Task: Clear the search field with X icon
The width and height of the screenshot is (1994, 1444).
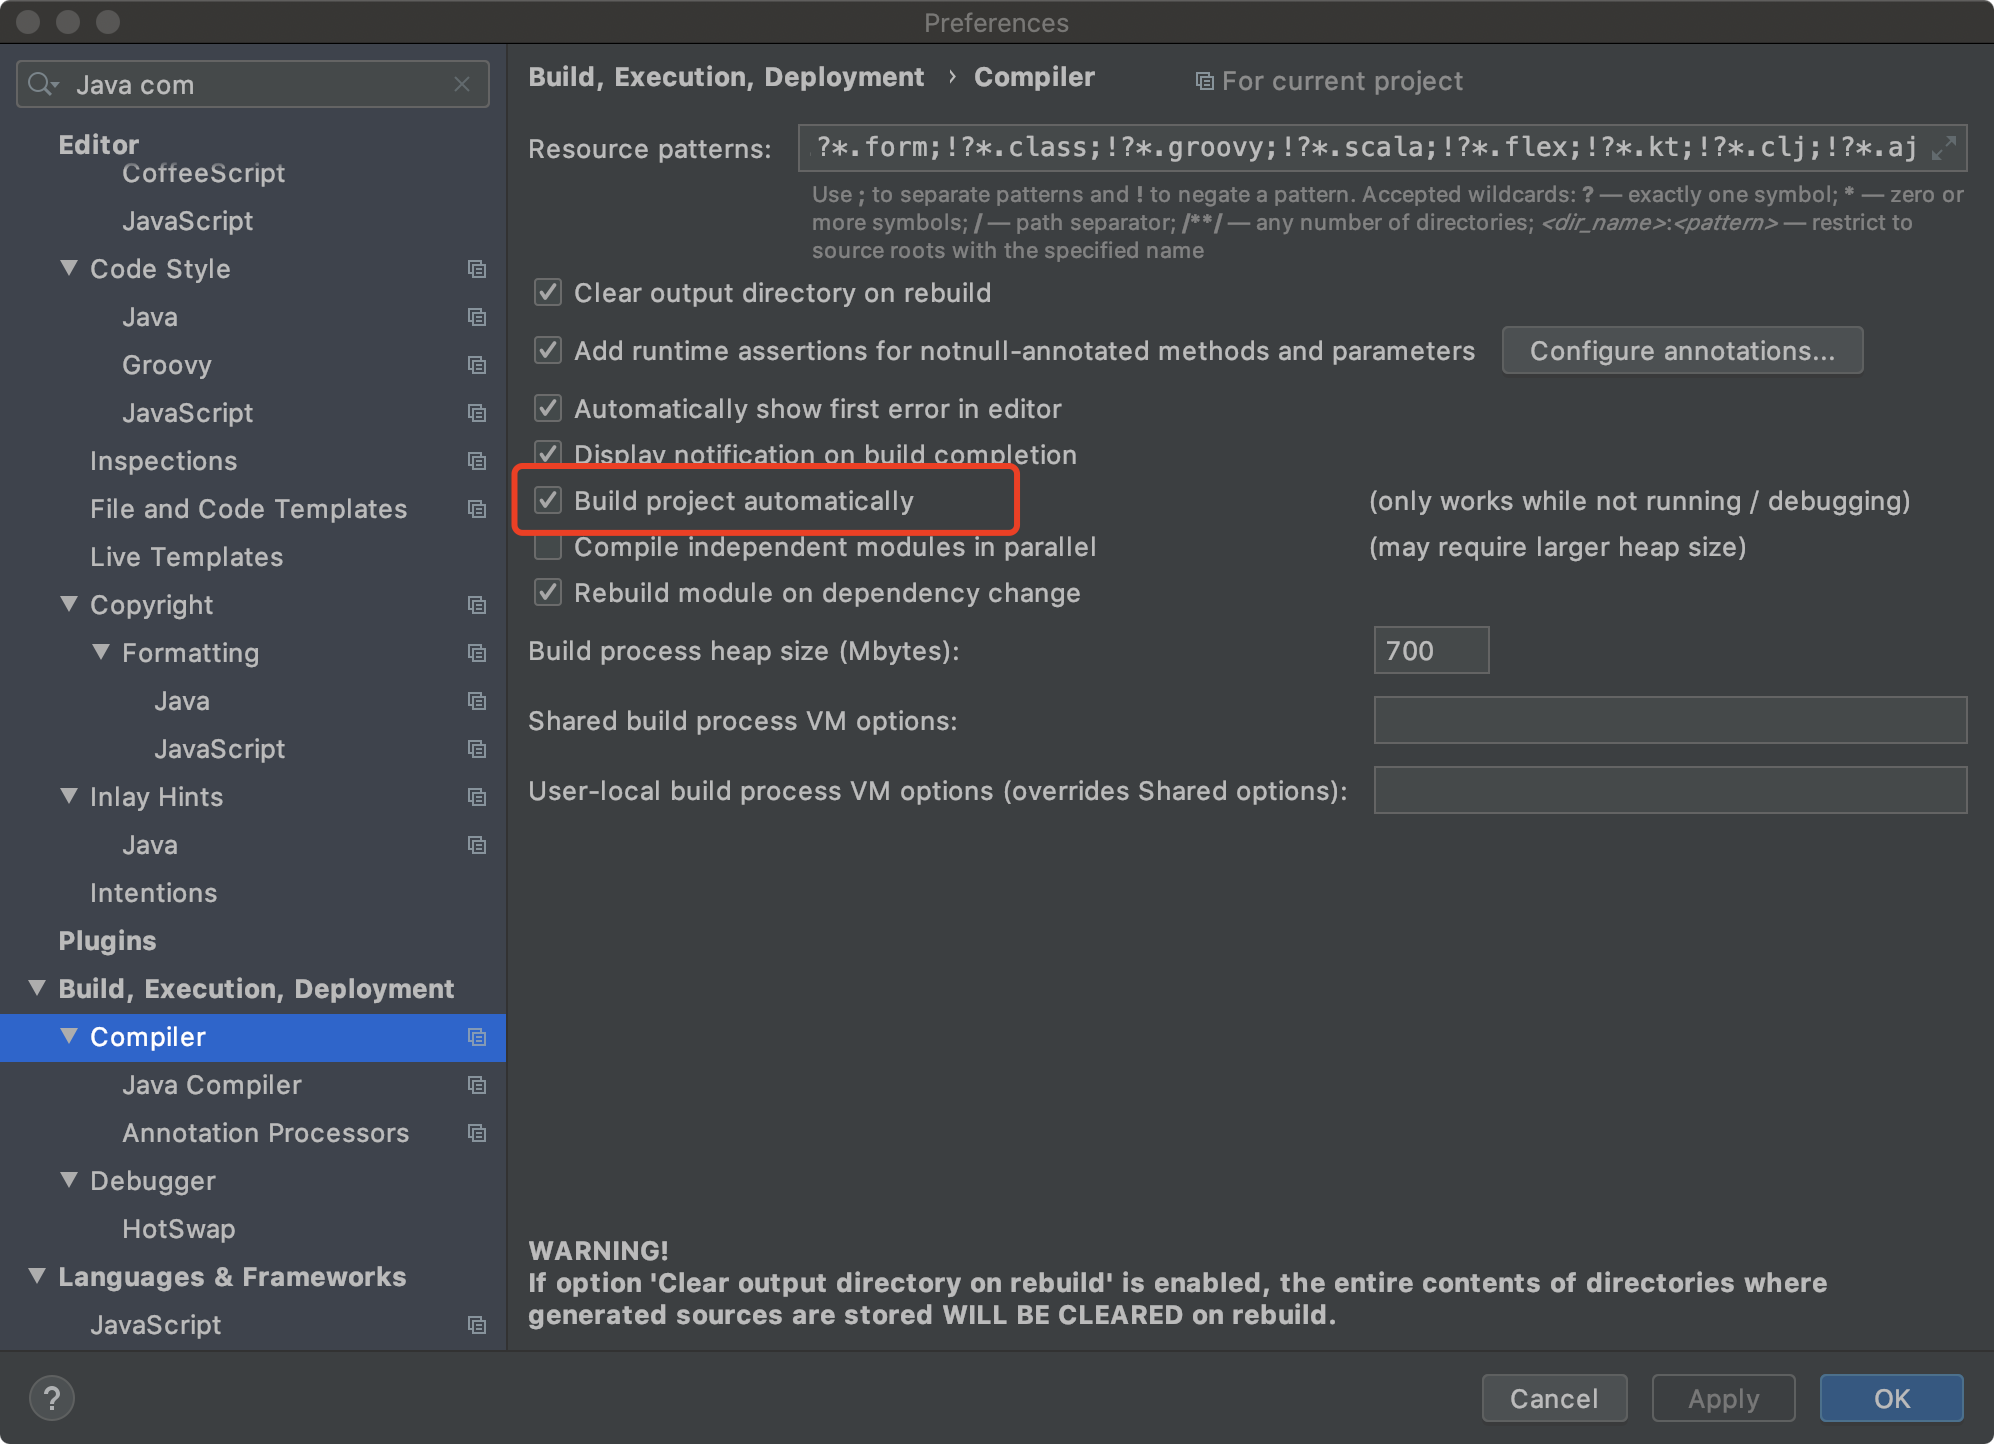Action: coord(462,85)
